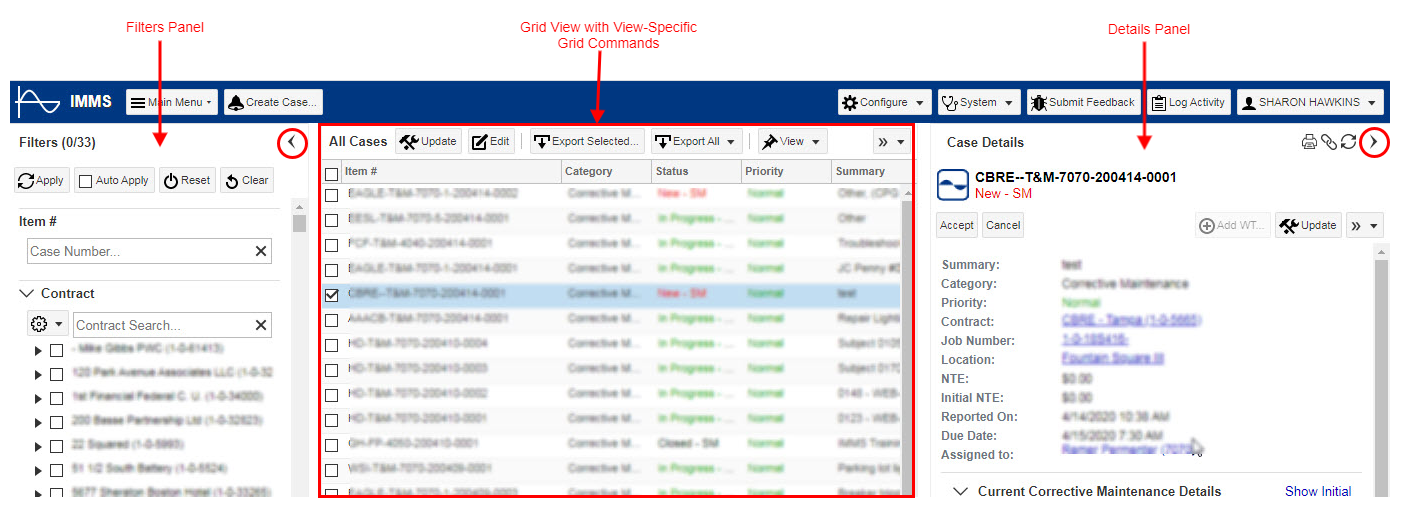Open the grid toolbar overflow (») menu
The width and height of the screenshot is (1410, 517).
point(891,142)
